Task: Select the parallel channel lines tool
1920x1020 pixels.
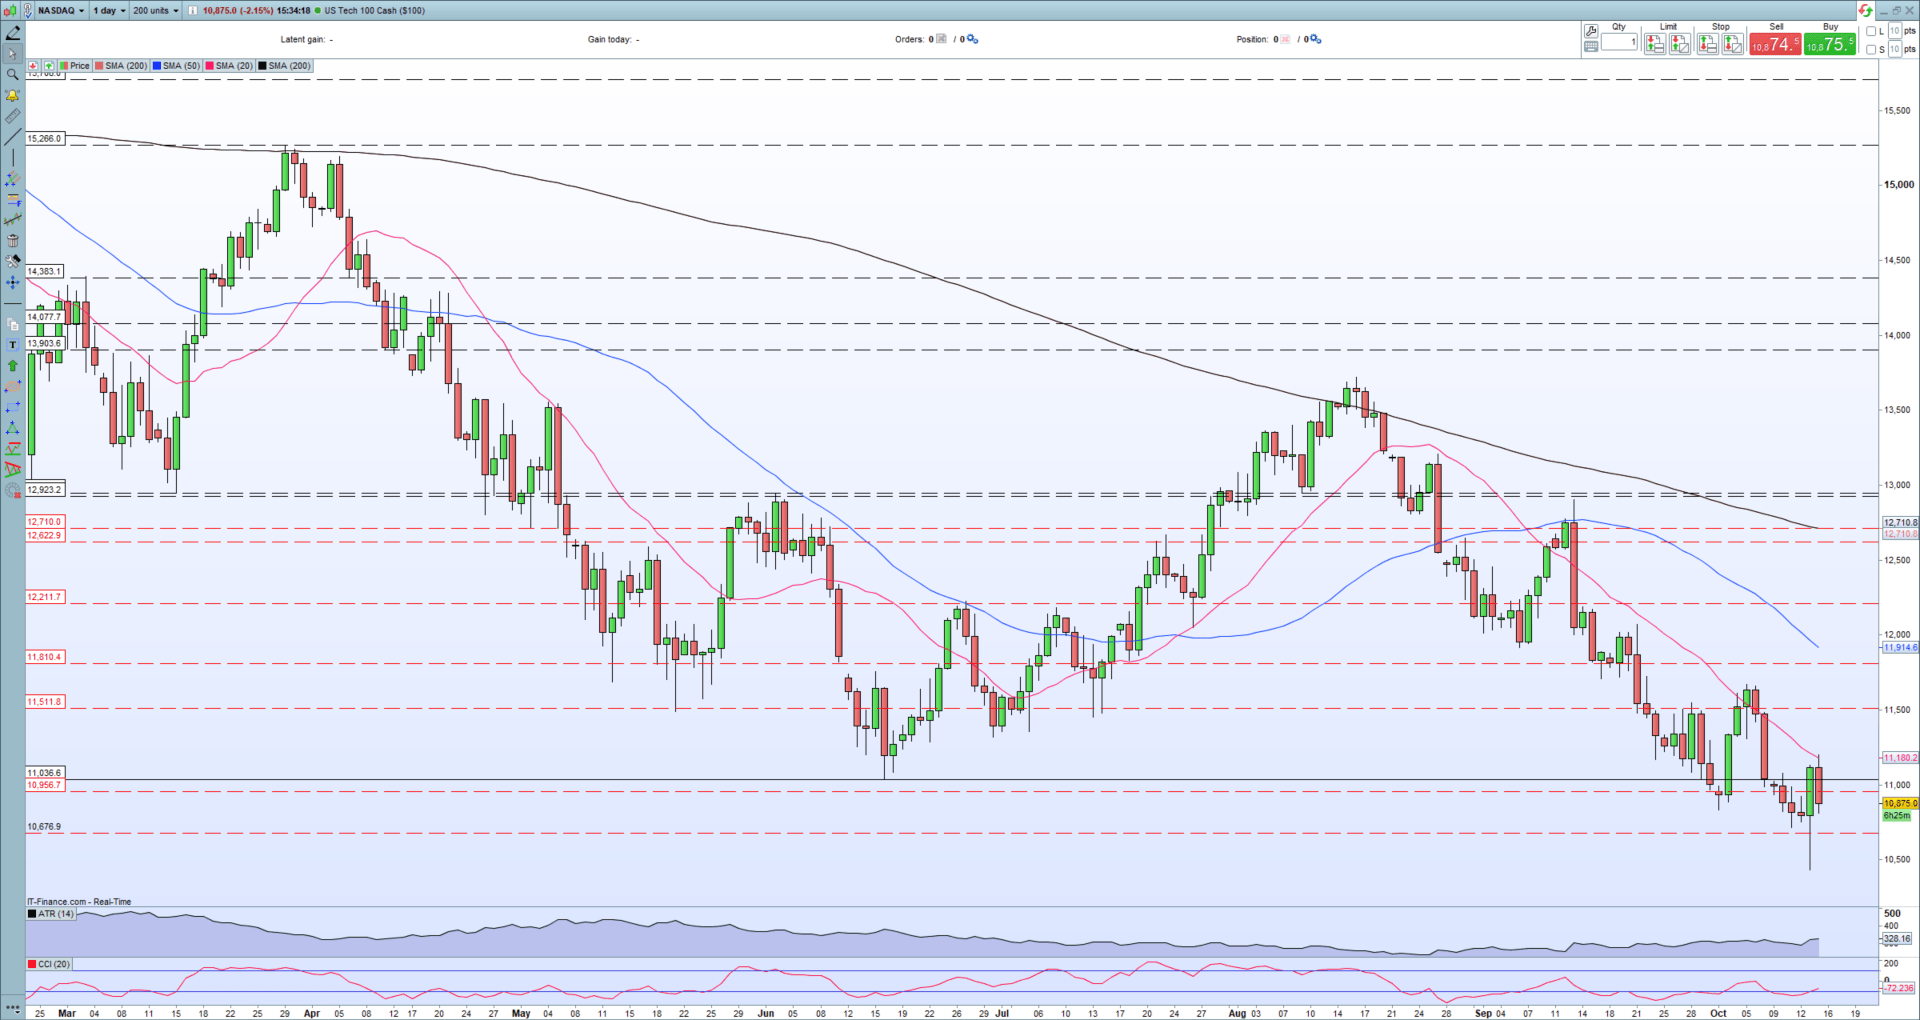Action: [x=13, y=179]
